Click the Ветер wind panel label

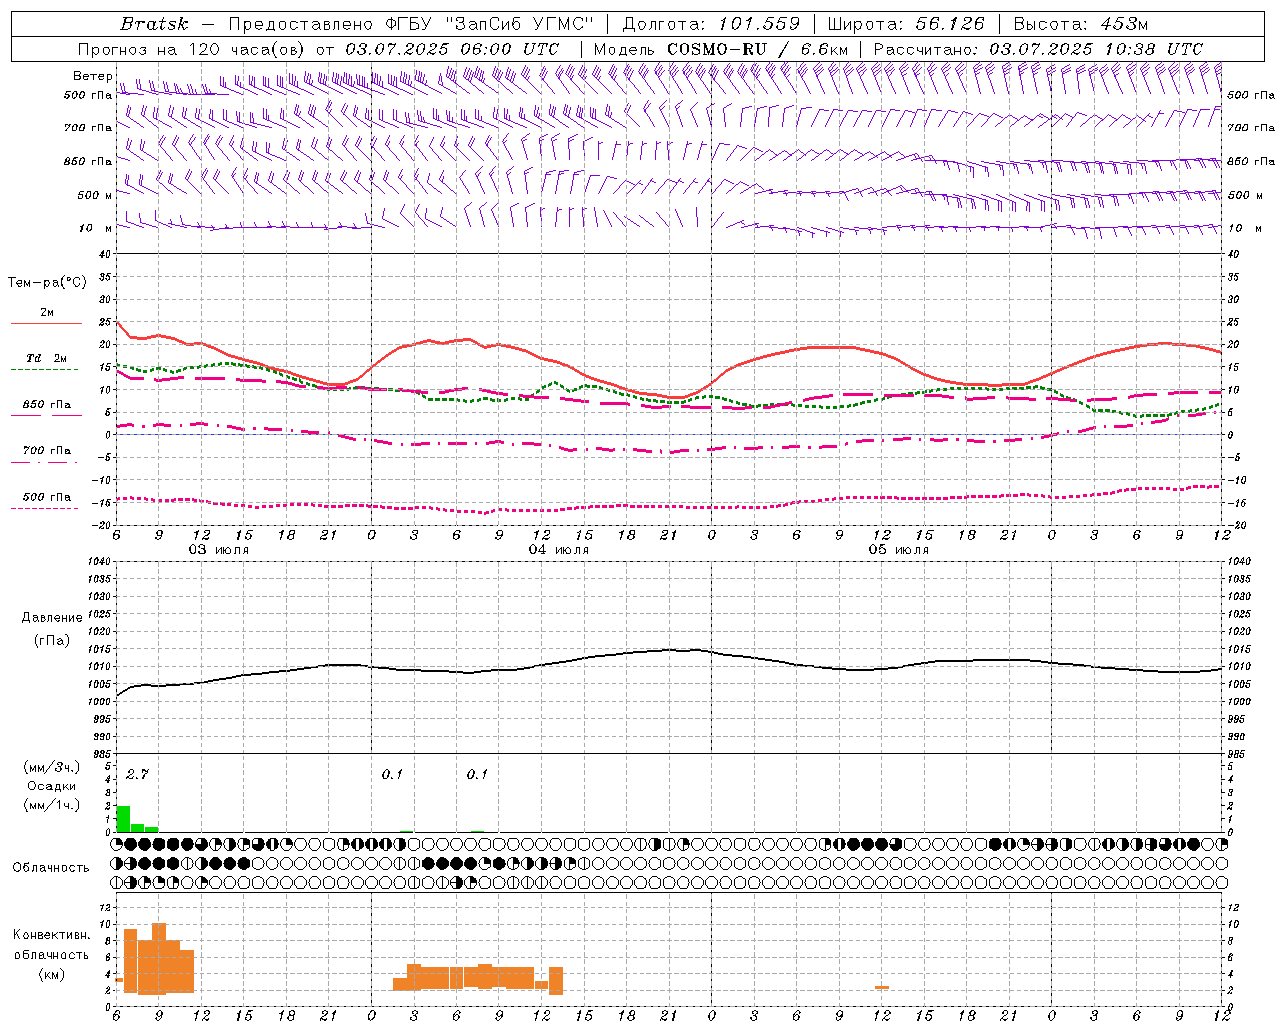(92, 76)
